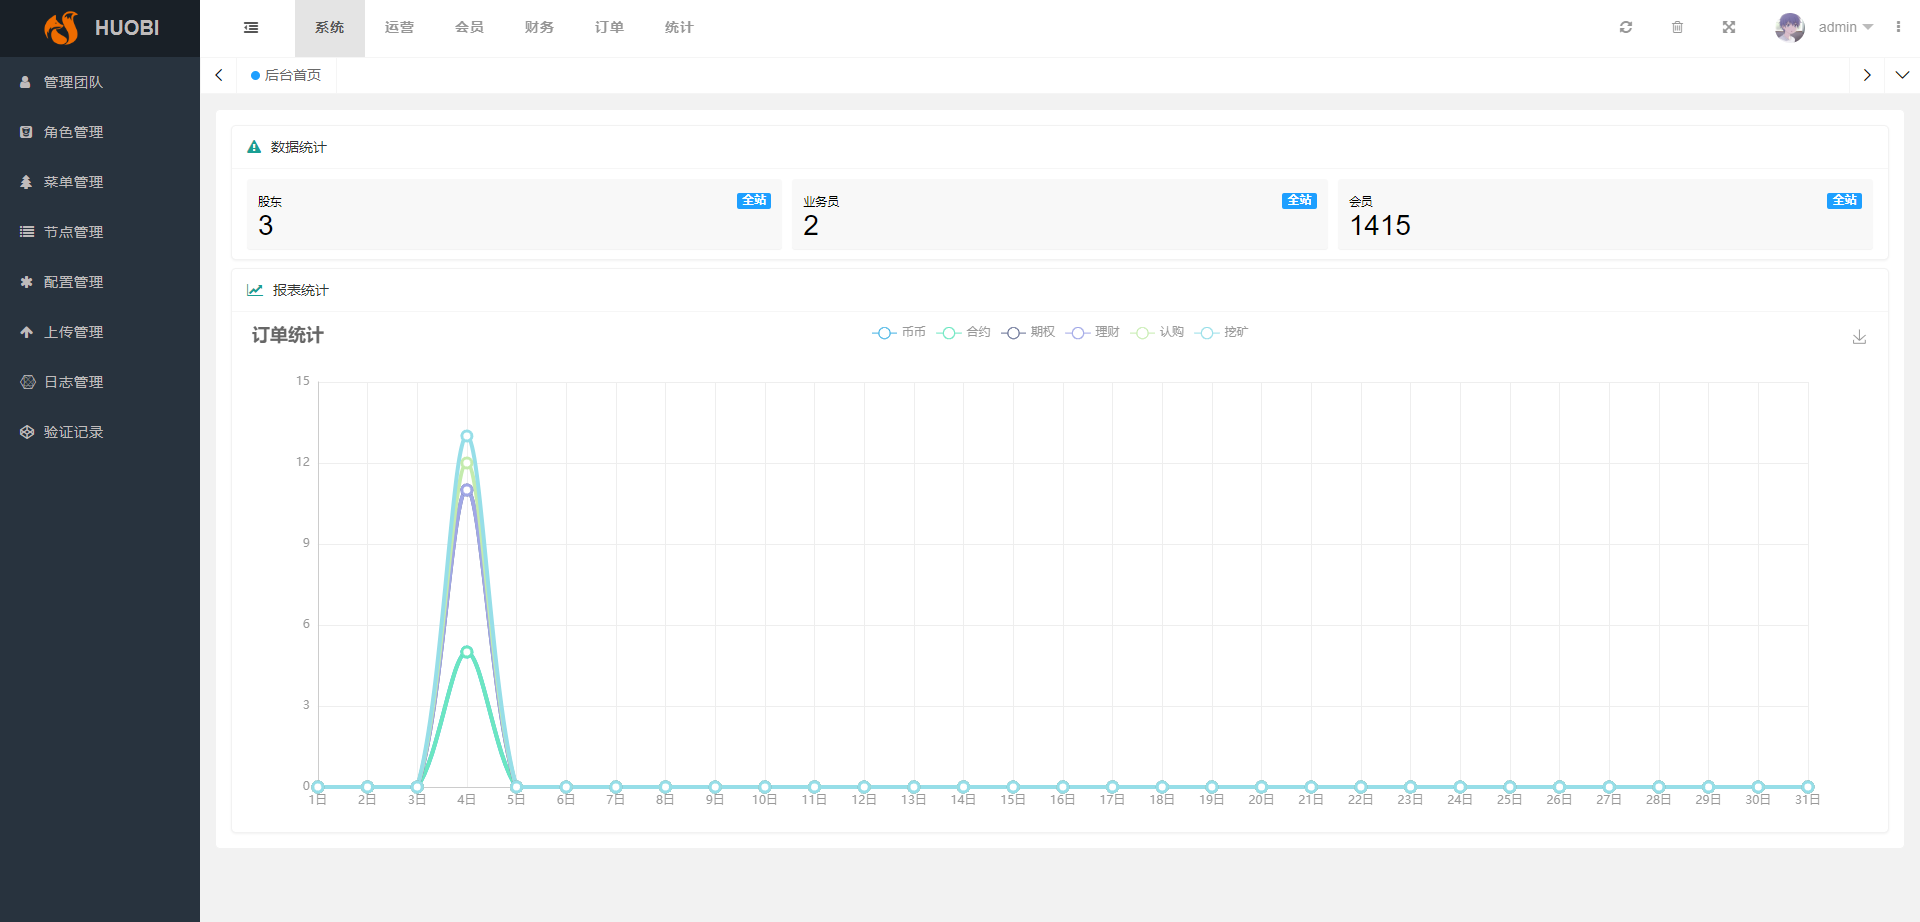Open 菜单管理 in the sidebar
The height and width of the screenshot is (922, 1920).
[x=100, y=182]
